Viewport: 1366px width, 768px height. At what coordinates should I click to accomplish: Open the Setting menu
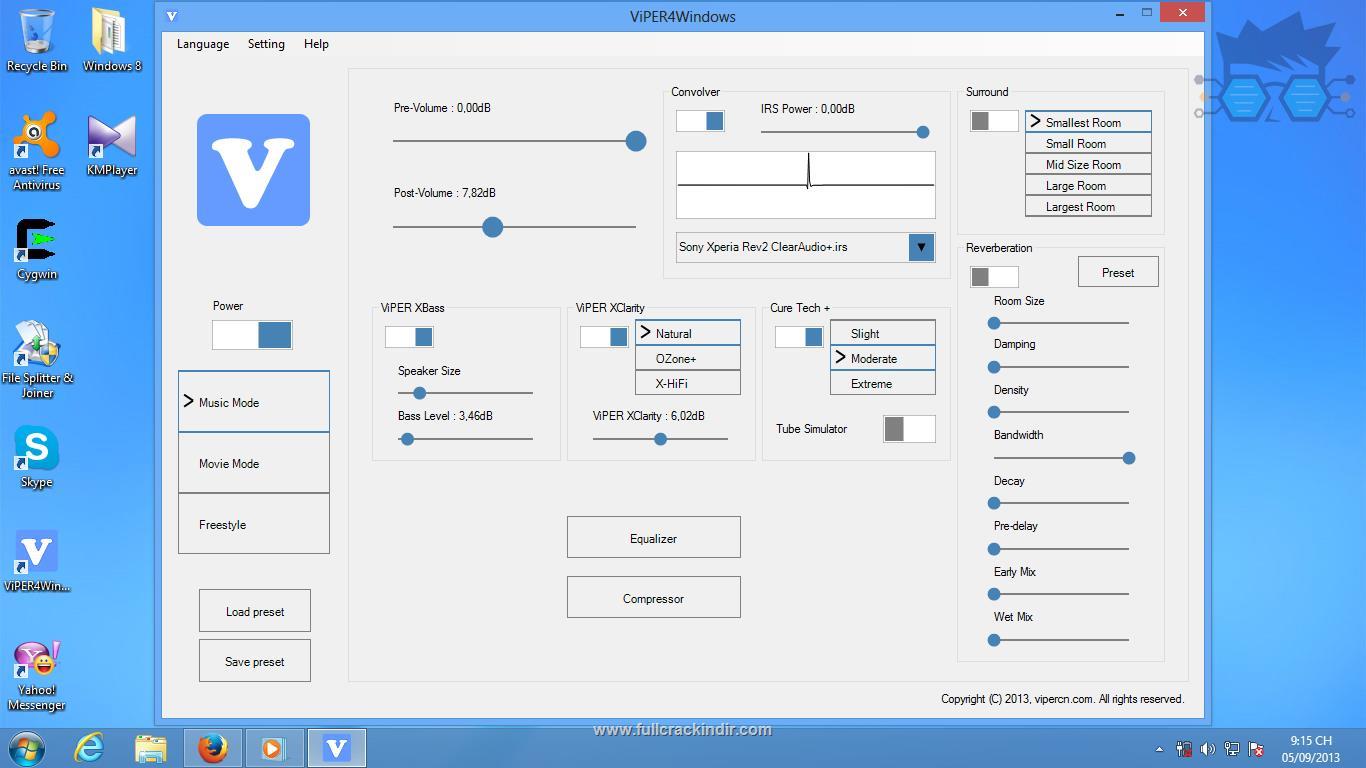point(266,44)
